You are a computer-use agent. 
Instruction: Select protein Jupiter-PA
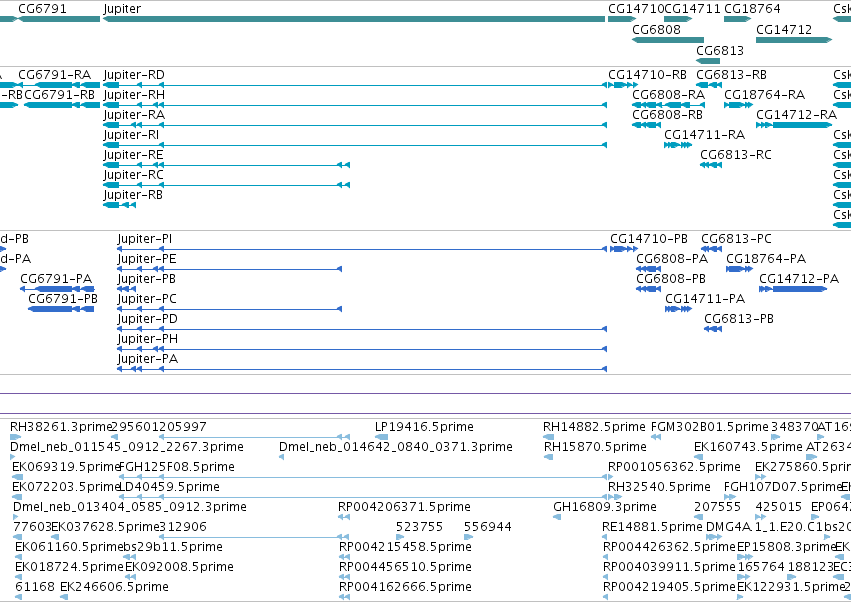(148, 359)
